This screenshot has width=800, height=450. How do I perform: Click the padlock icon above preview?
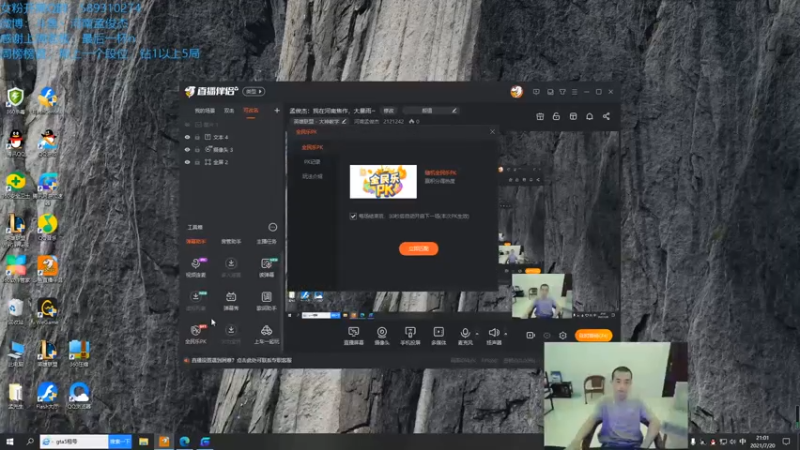(x=556, y=116)
